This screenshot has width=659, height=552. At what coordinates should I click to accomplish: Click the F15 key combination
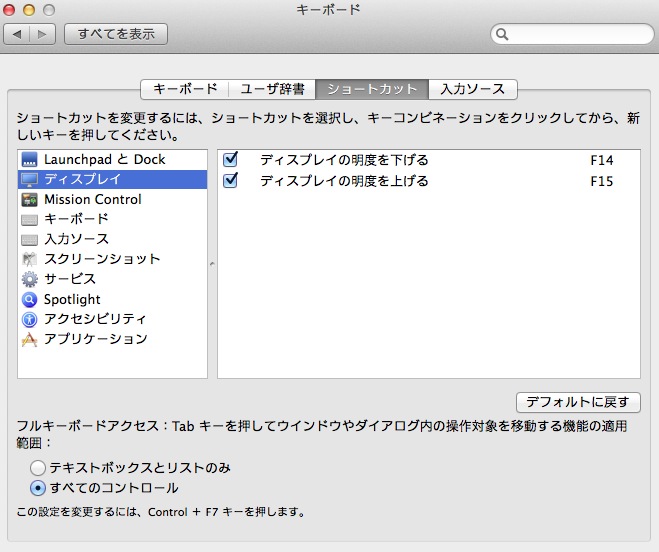(601, 181)
